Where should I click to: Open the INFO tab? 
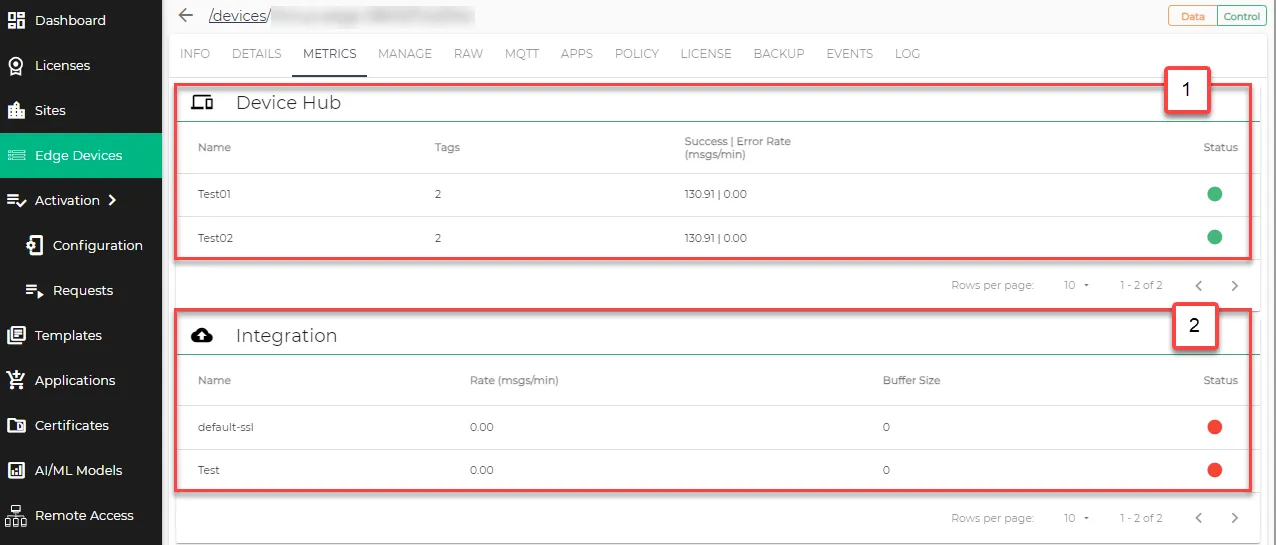[x=195, y=54]
